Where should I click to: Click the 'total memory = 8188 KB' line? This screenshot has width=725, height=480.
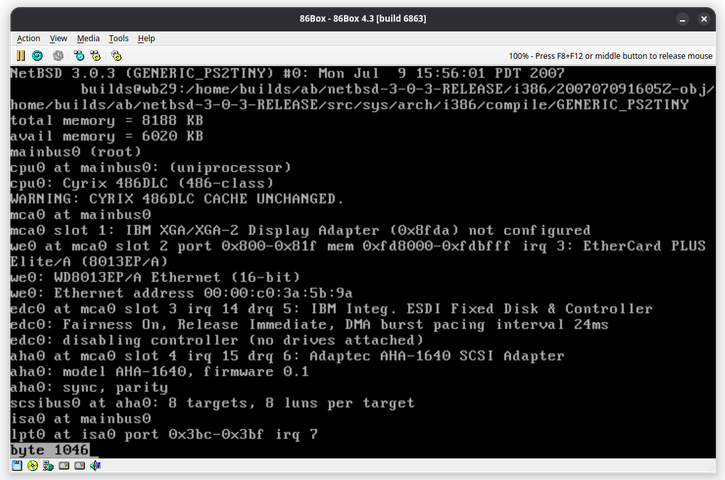pos(107,121)
